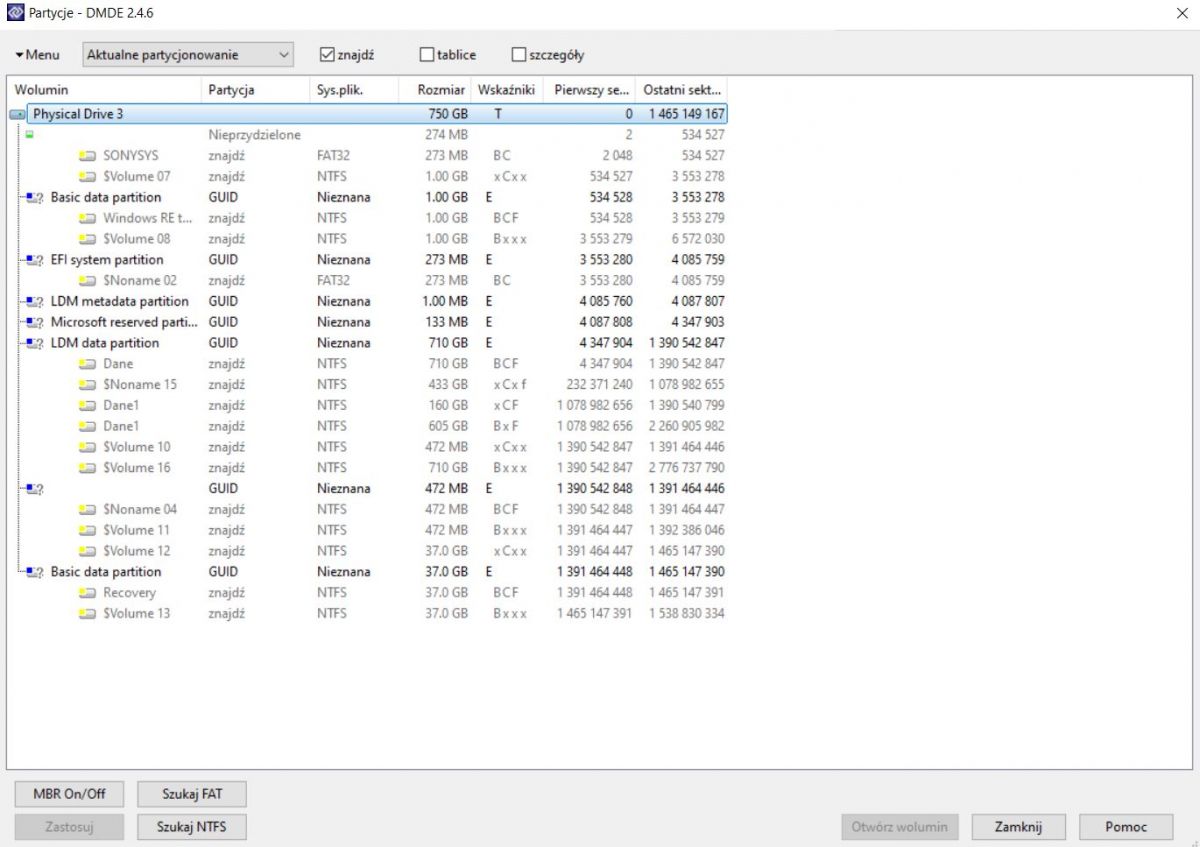Click the Szukaj NTFS button
Screen dimensions: 1200x847
(x=192, y=827)
